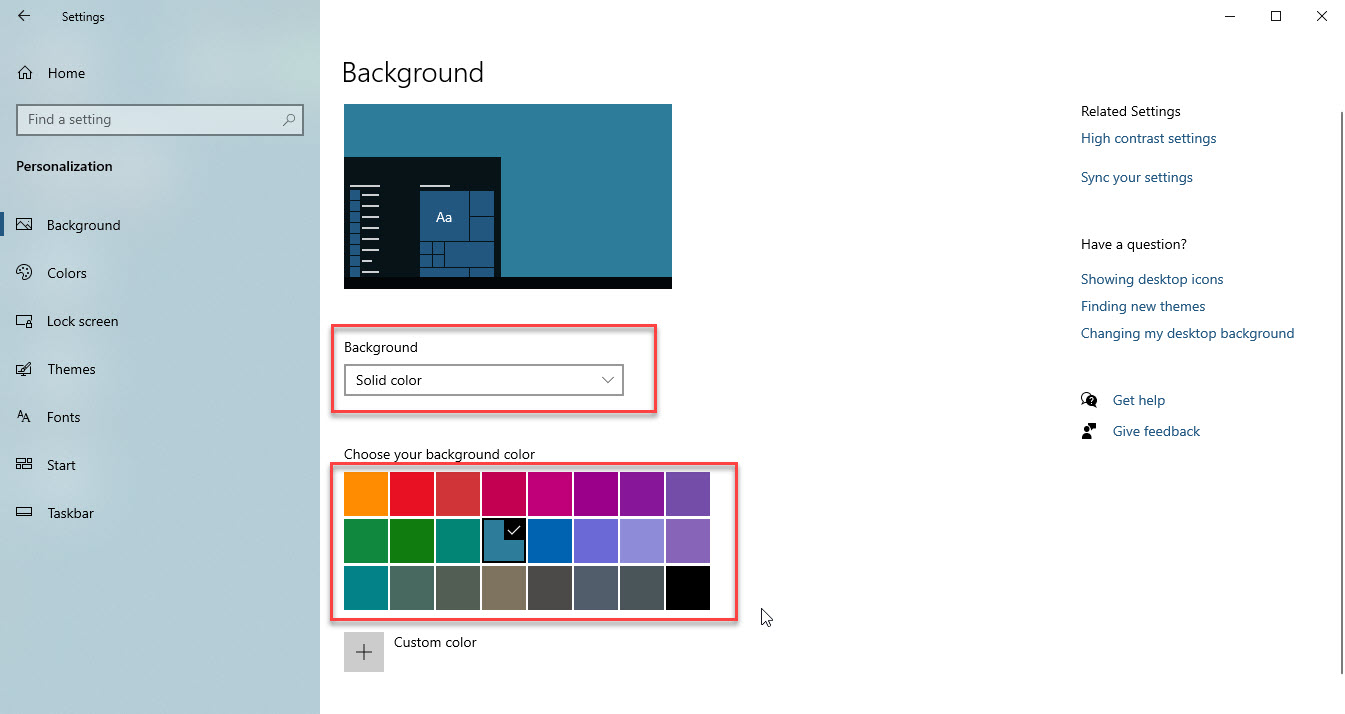Maximize the Settings window

[x=1276, y=16]
